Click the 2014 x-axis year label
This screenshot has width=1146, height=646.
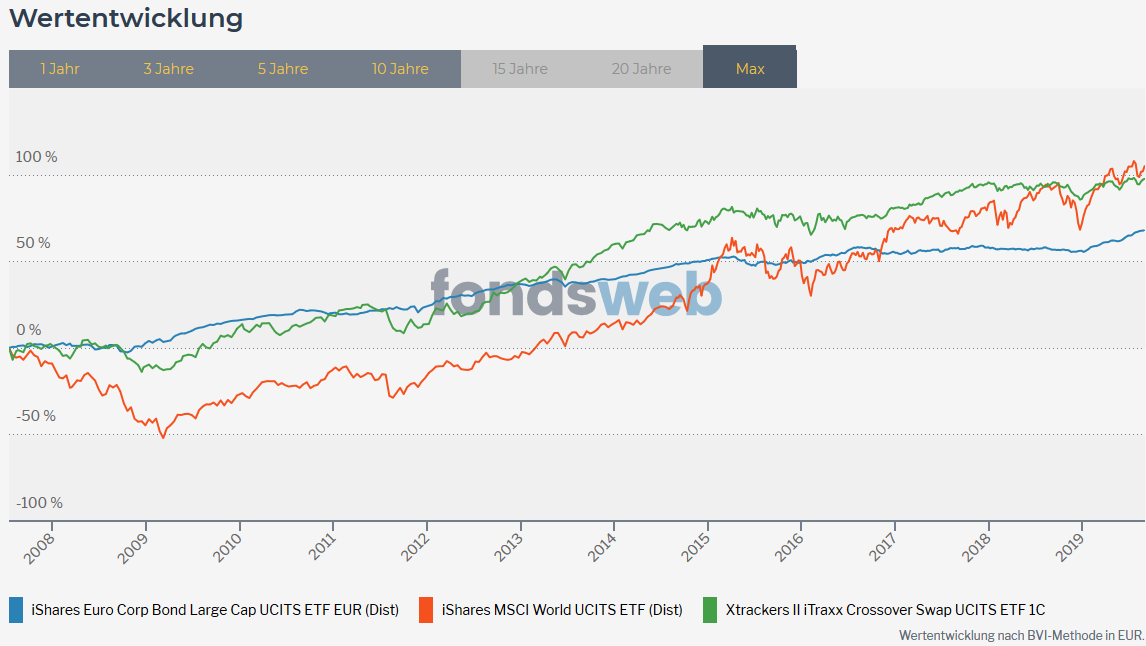click(x=602, y=548)
